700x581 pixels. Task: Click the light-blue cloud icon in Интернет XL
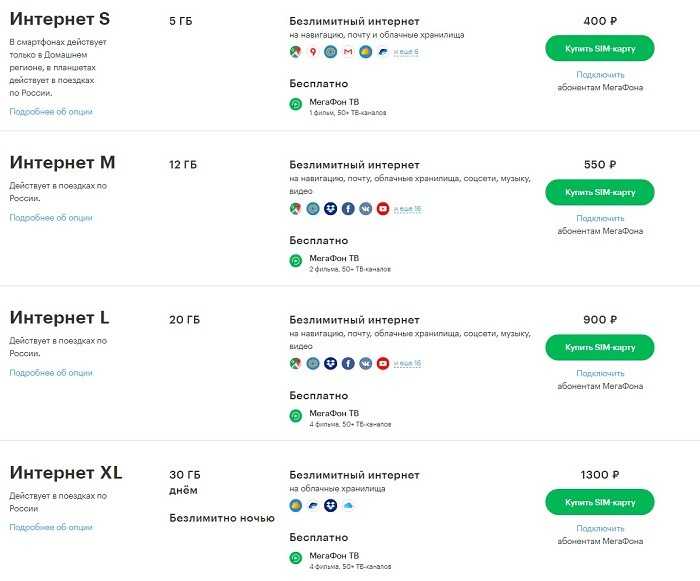[348, 506]
